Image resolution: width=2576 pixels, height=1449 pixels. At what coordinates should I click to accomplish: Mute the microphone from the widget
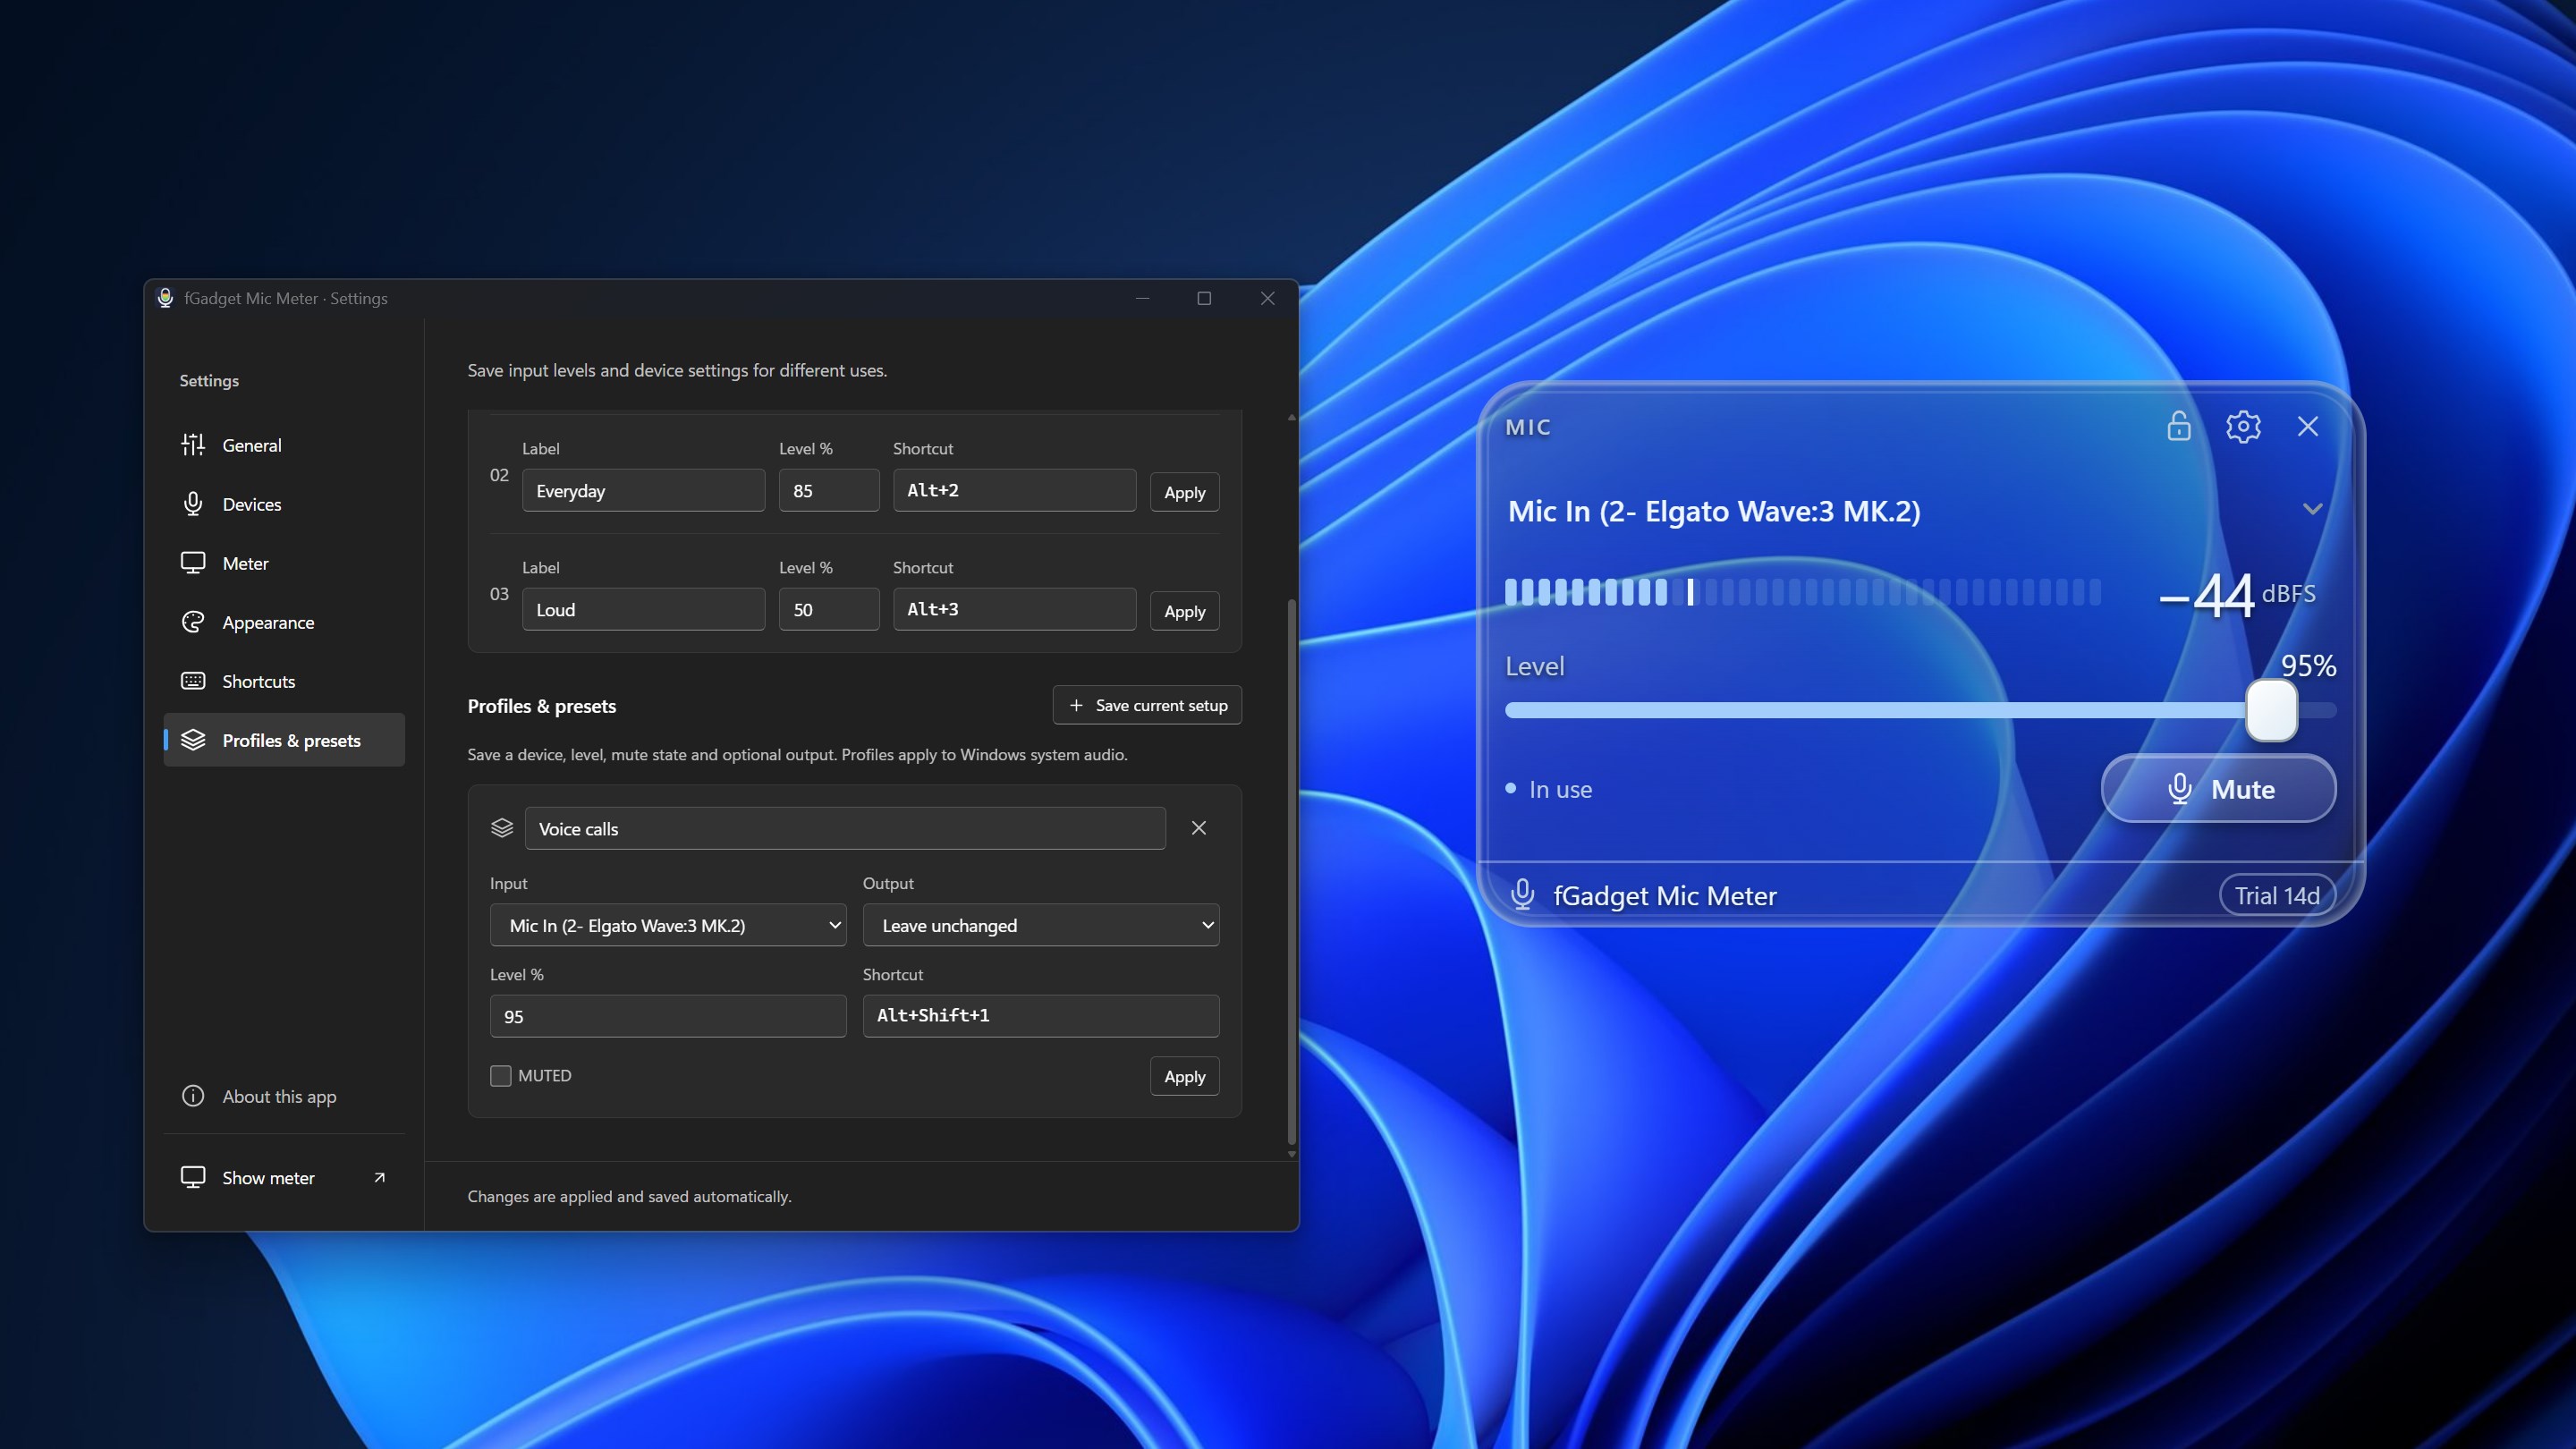point(2218,788)
